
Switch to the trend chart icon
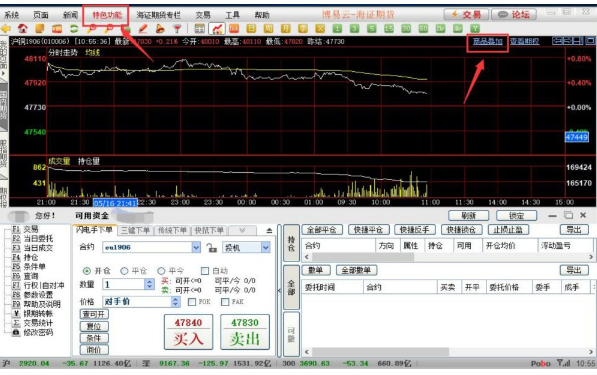pyautogui.click(x=217, y=29)
